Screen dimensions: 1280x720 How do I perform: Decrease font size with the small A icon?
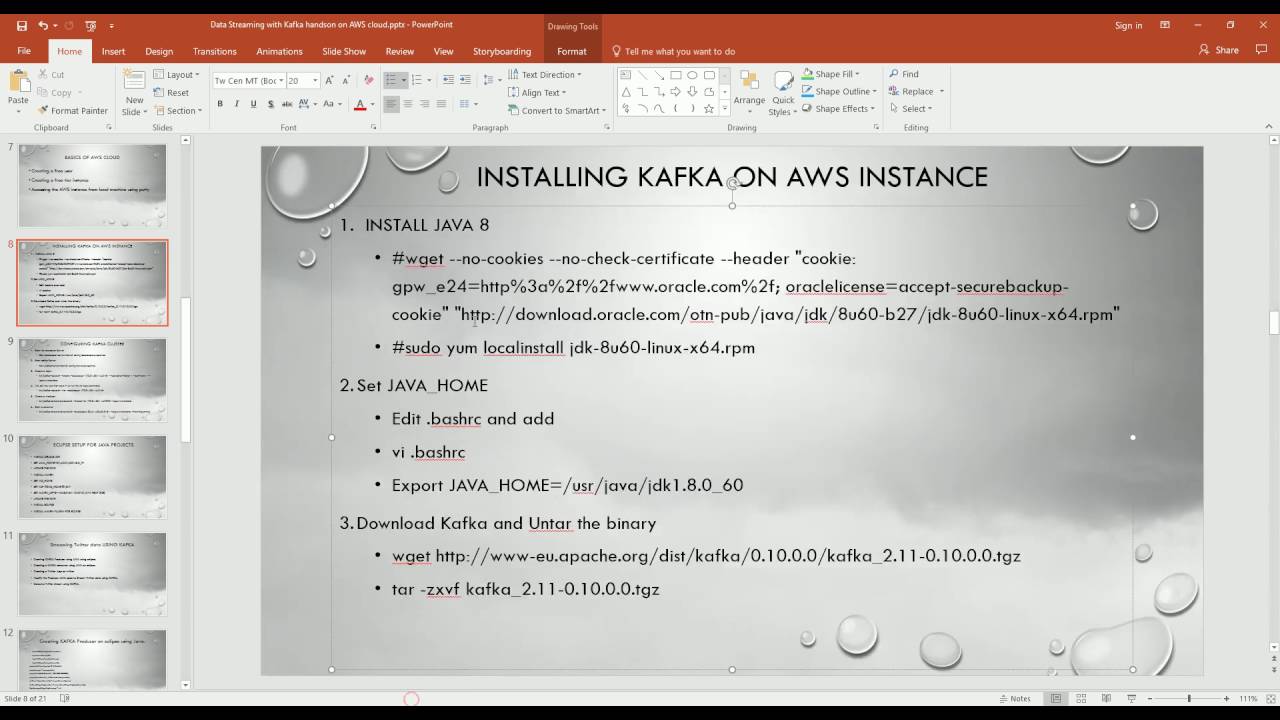[346, 80]
